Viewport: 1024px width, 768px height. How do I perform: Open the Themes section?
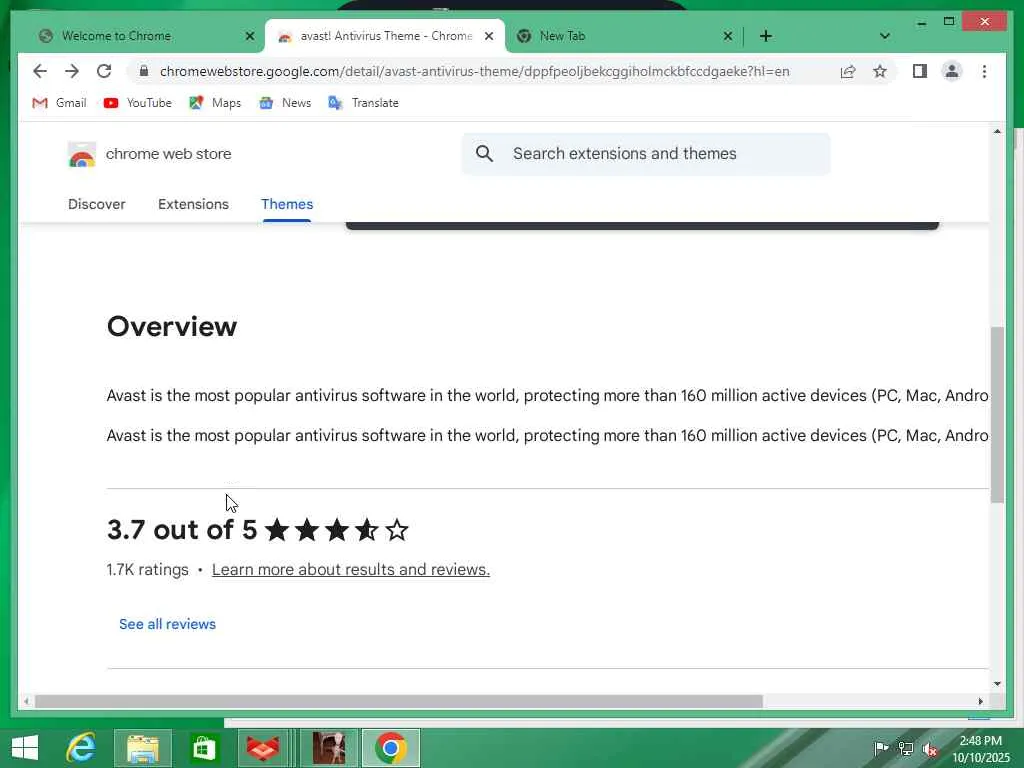(287, 204)
